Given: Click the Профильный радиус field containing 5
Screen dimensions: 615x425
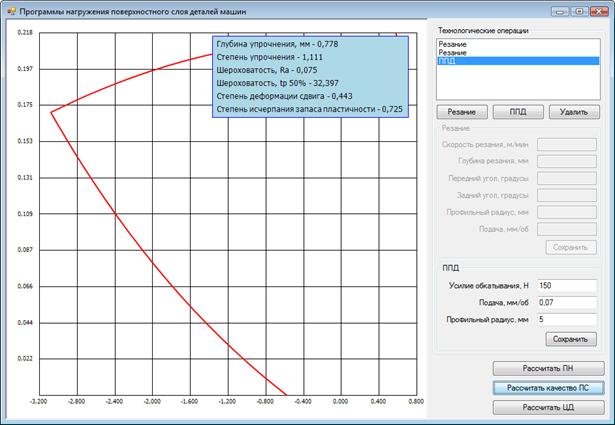Looking at the screenshot, I should (x=566, y=319).
